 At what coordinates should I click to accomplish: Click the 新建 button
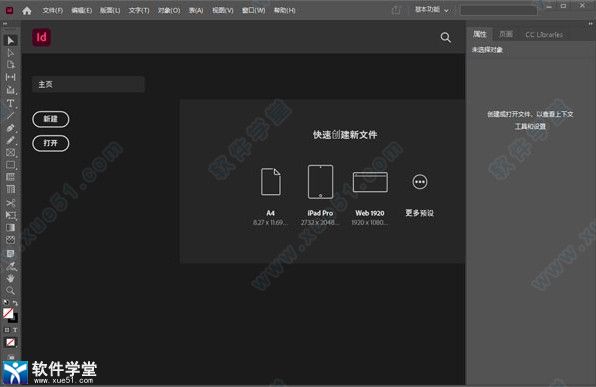click(x=51, y=119)
